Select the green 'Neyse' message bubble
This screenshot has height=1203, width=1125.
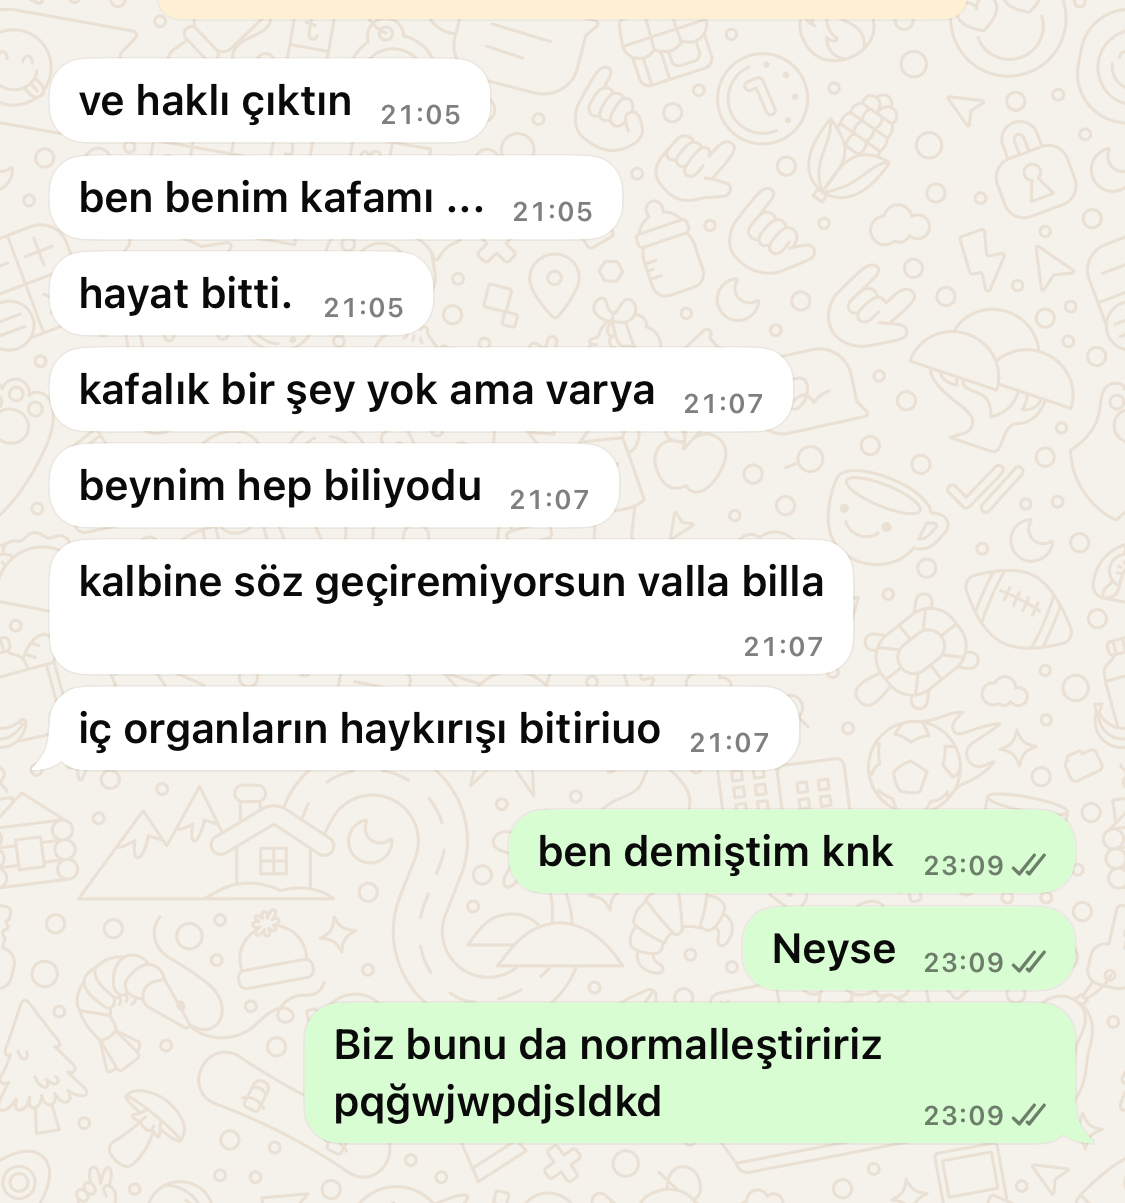click(x=909, y=949)
